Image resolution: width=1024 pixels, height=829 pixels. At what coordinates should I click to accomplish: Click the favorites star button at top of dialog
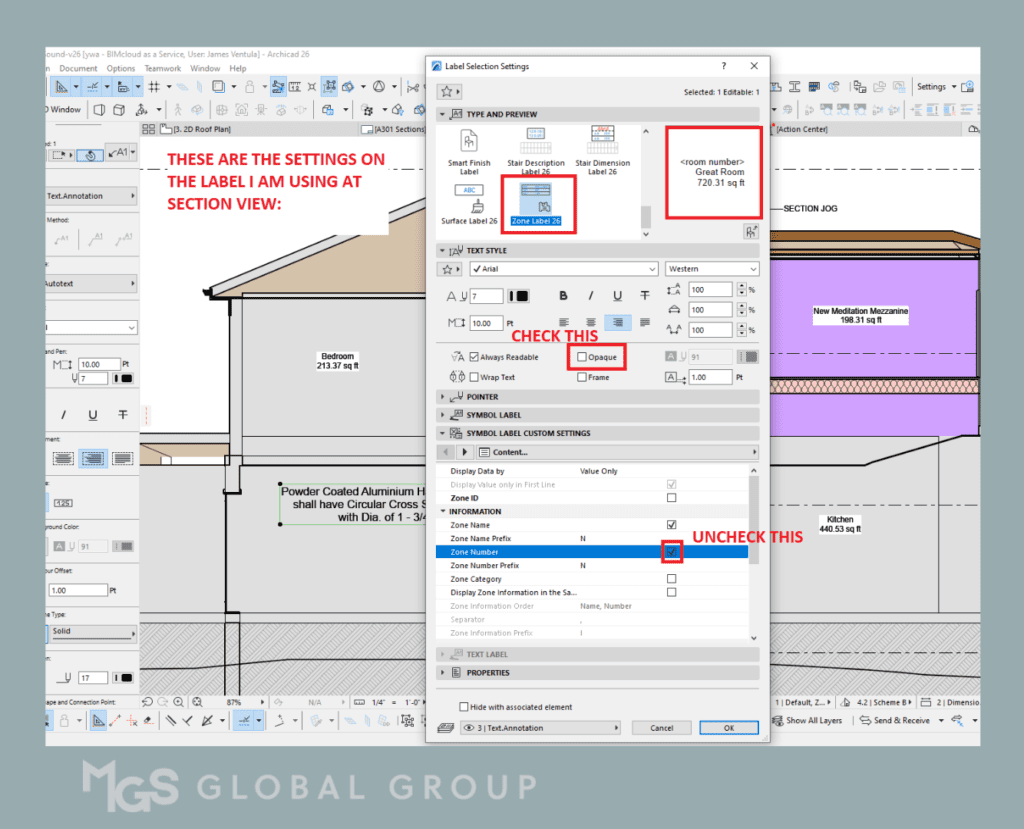pyautogui.click(x=445, y=91)
